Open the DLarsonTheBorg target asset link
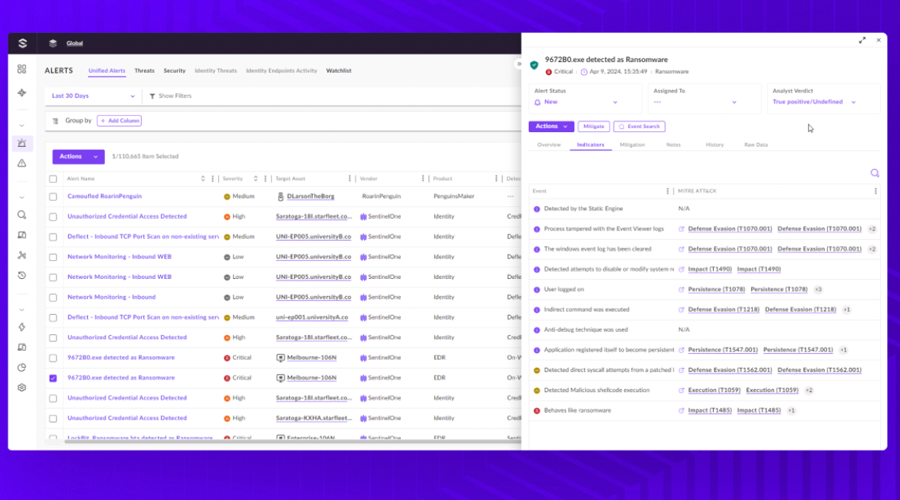900x500 pixels. click(x=311, y=196)
